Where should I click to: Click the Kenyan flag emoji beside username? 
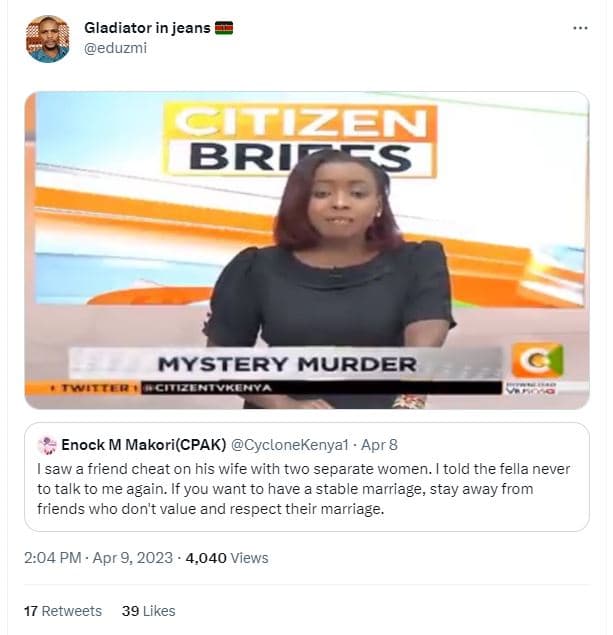[x=223, y=28]
